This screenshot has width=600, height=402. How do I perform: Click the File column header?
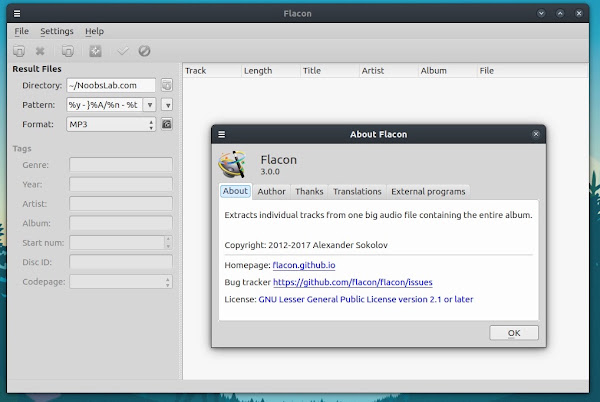(533, 71)
